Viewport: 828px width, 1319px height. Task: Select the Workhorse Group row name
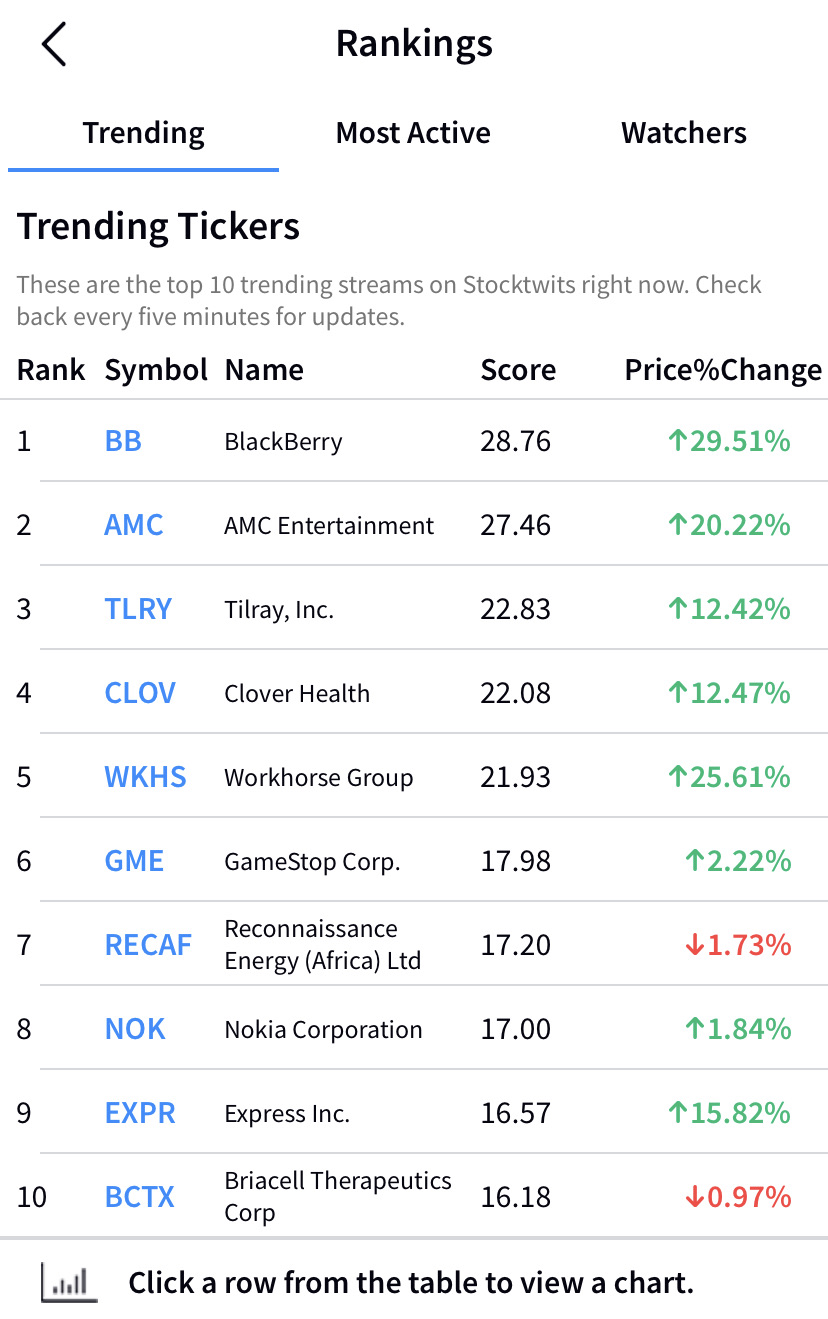[x=318, y=778]
